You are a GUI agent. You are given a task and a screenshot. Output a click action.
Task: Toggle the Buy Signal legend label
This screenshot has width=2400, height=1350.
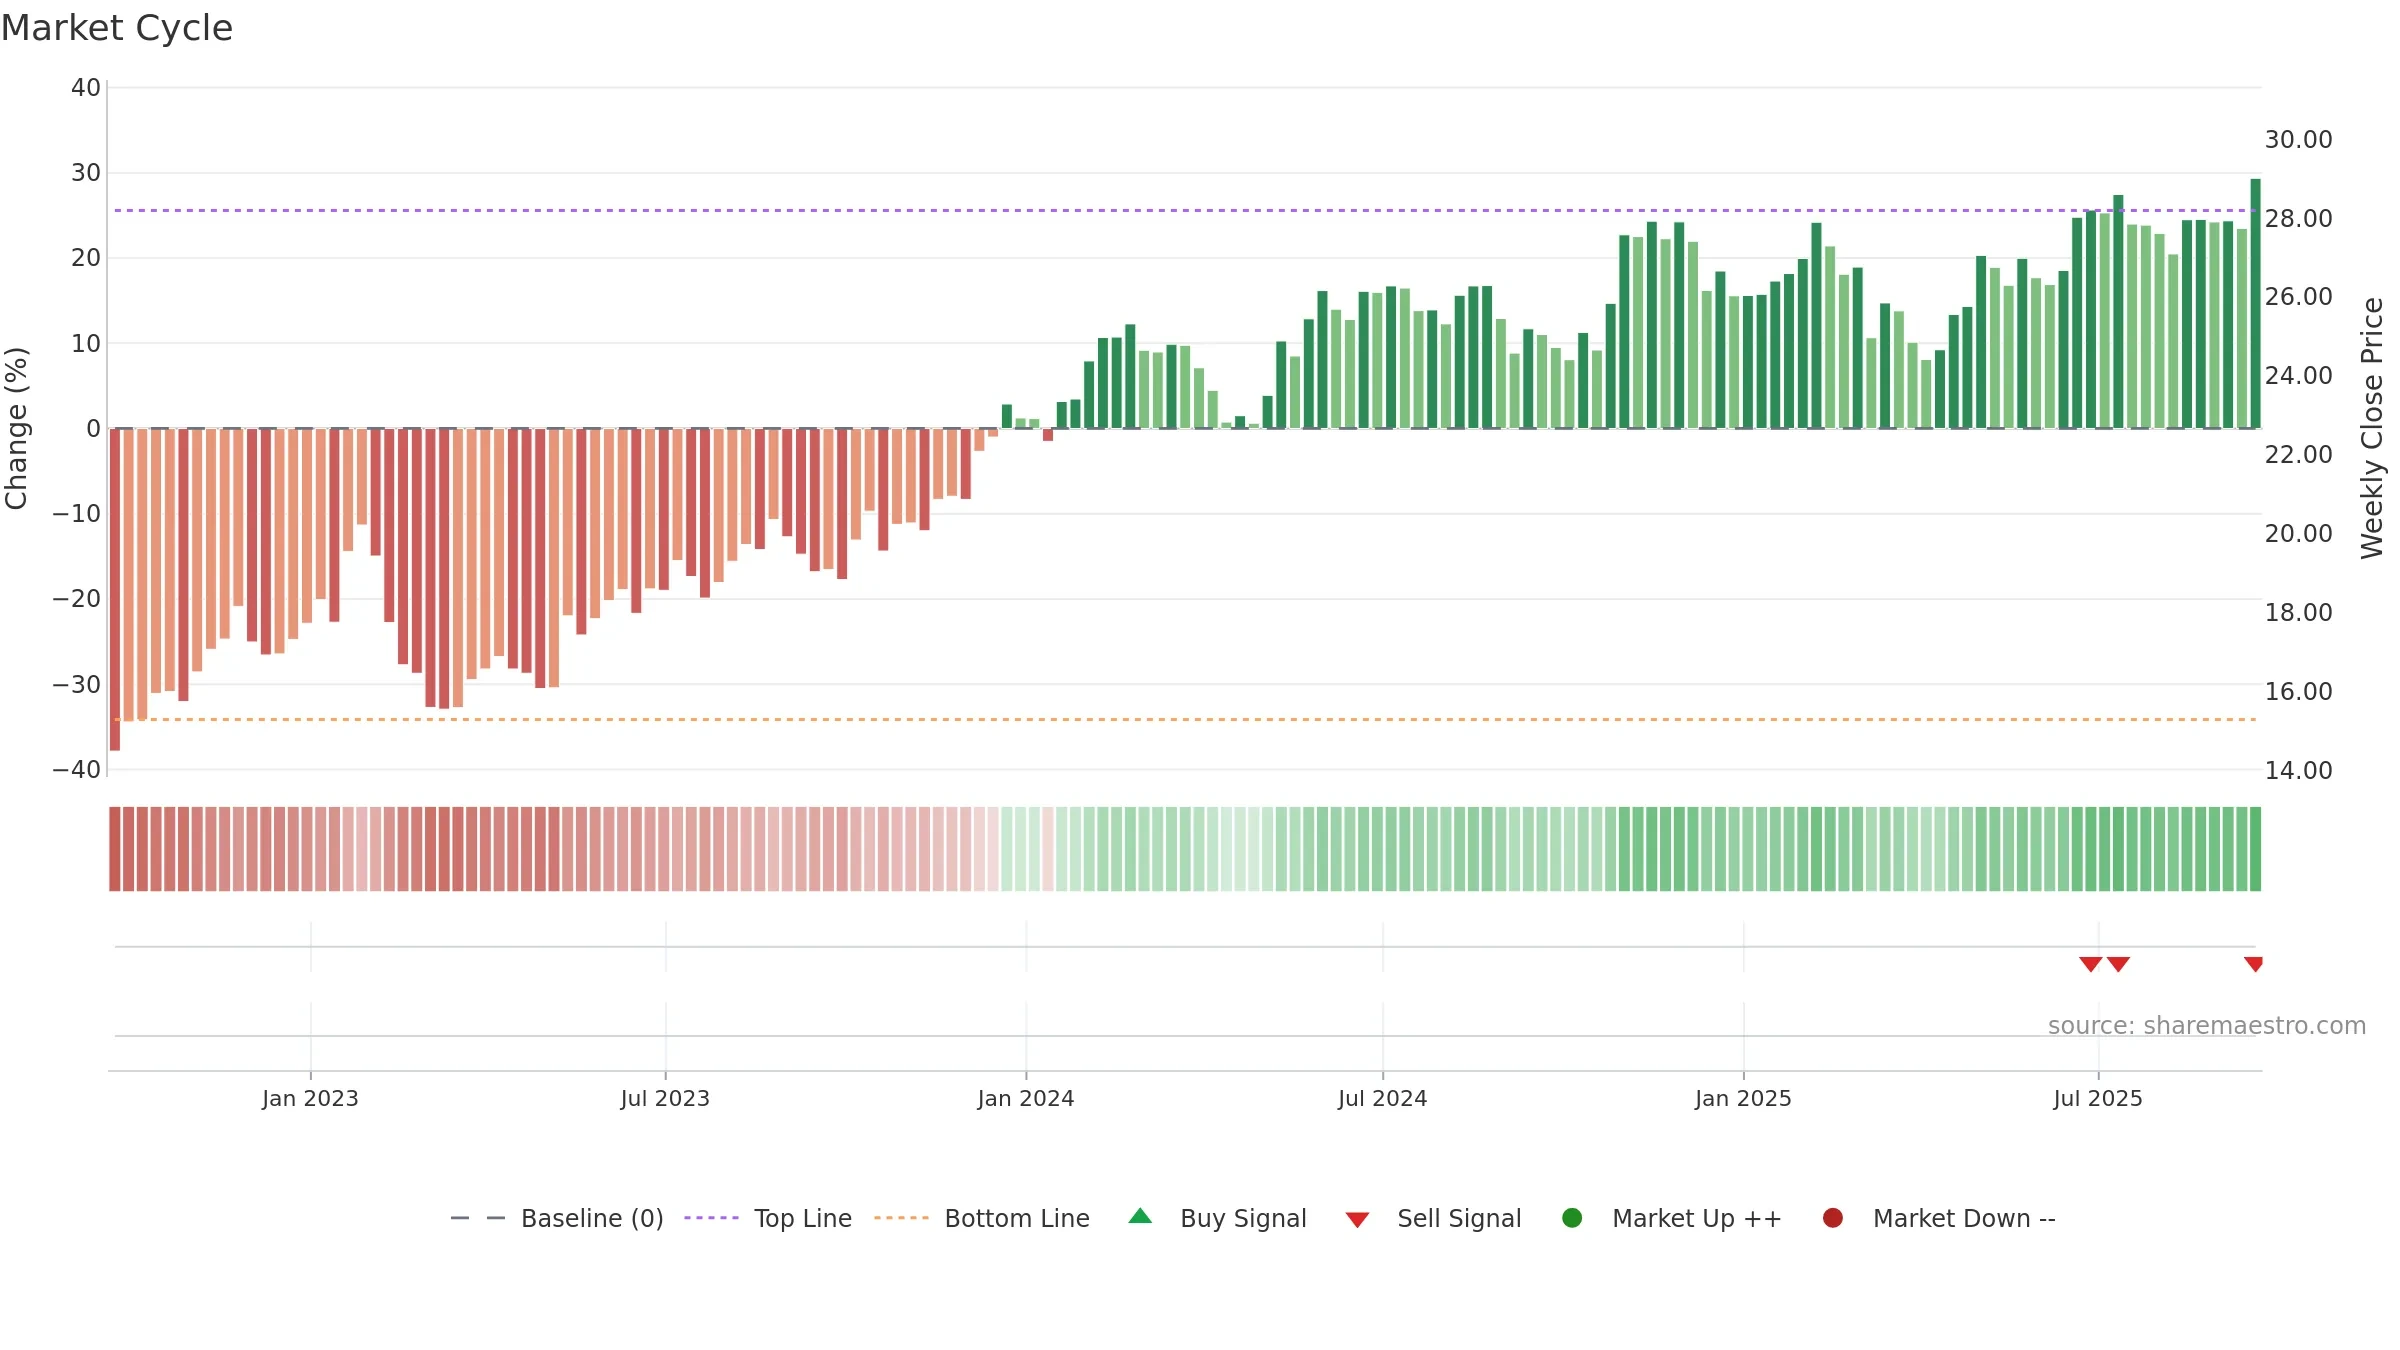pos(1243,1218)
